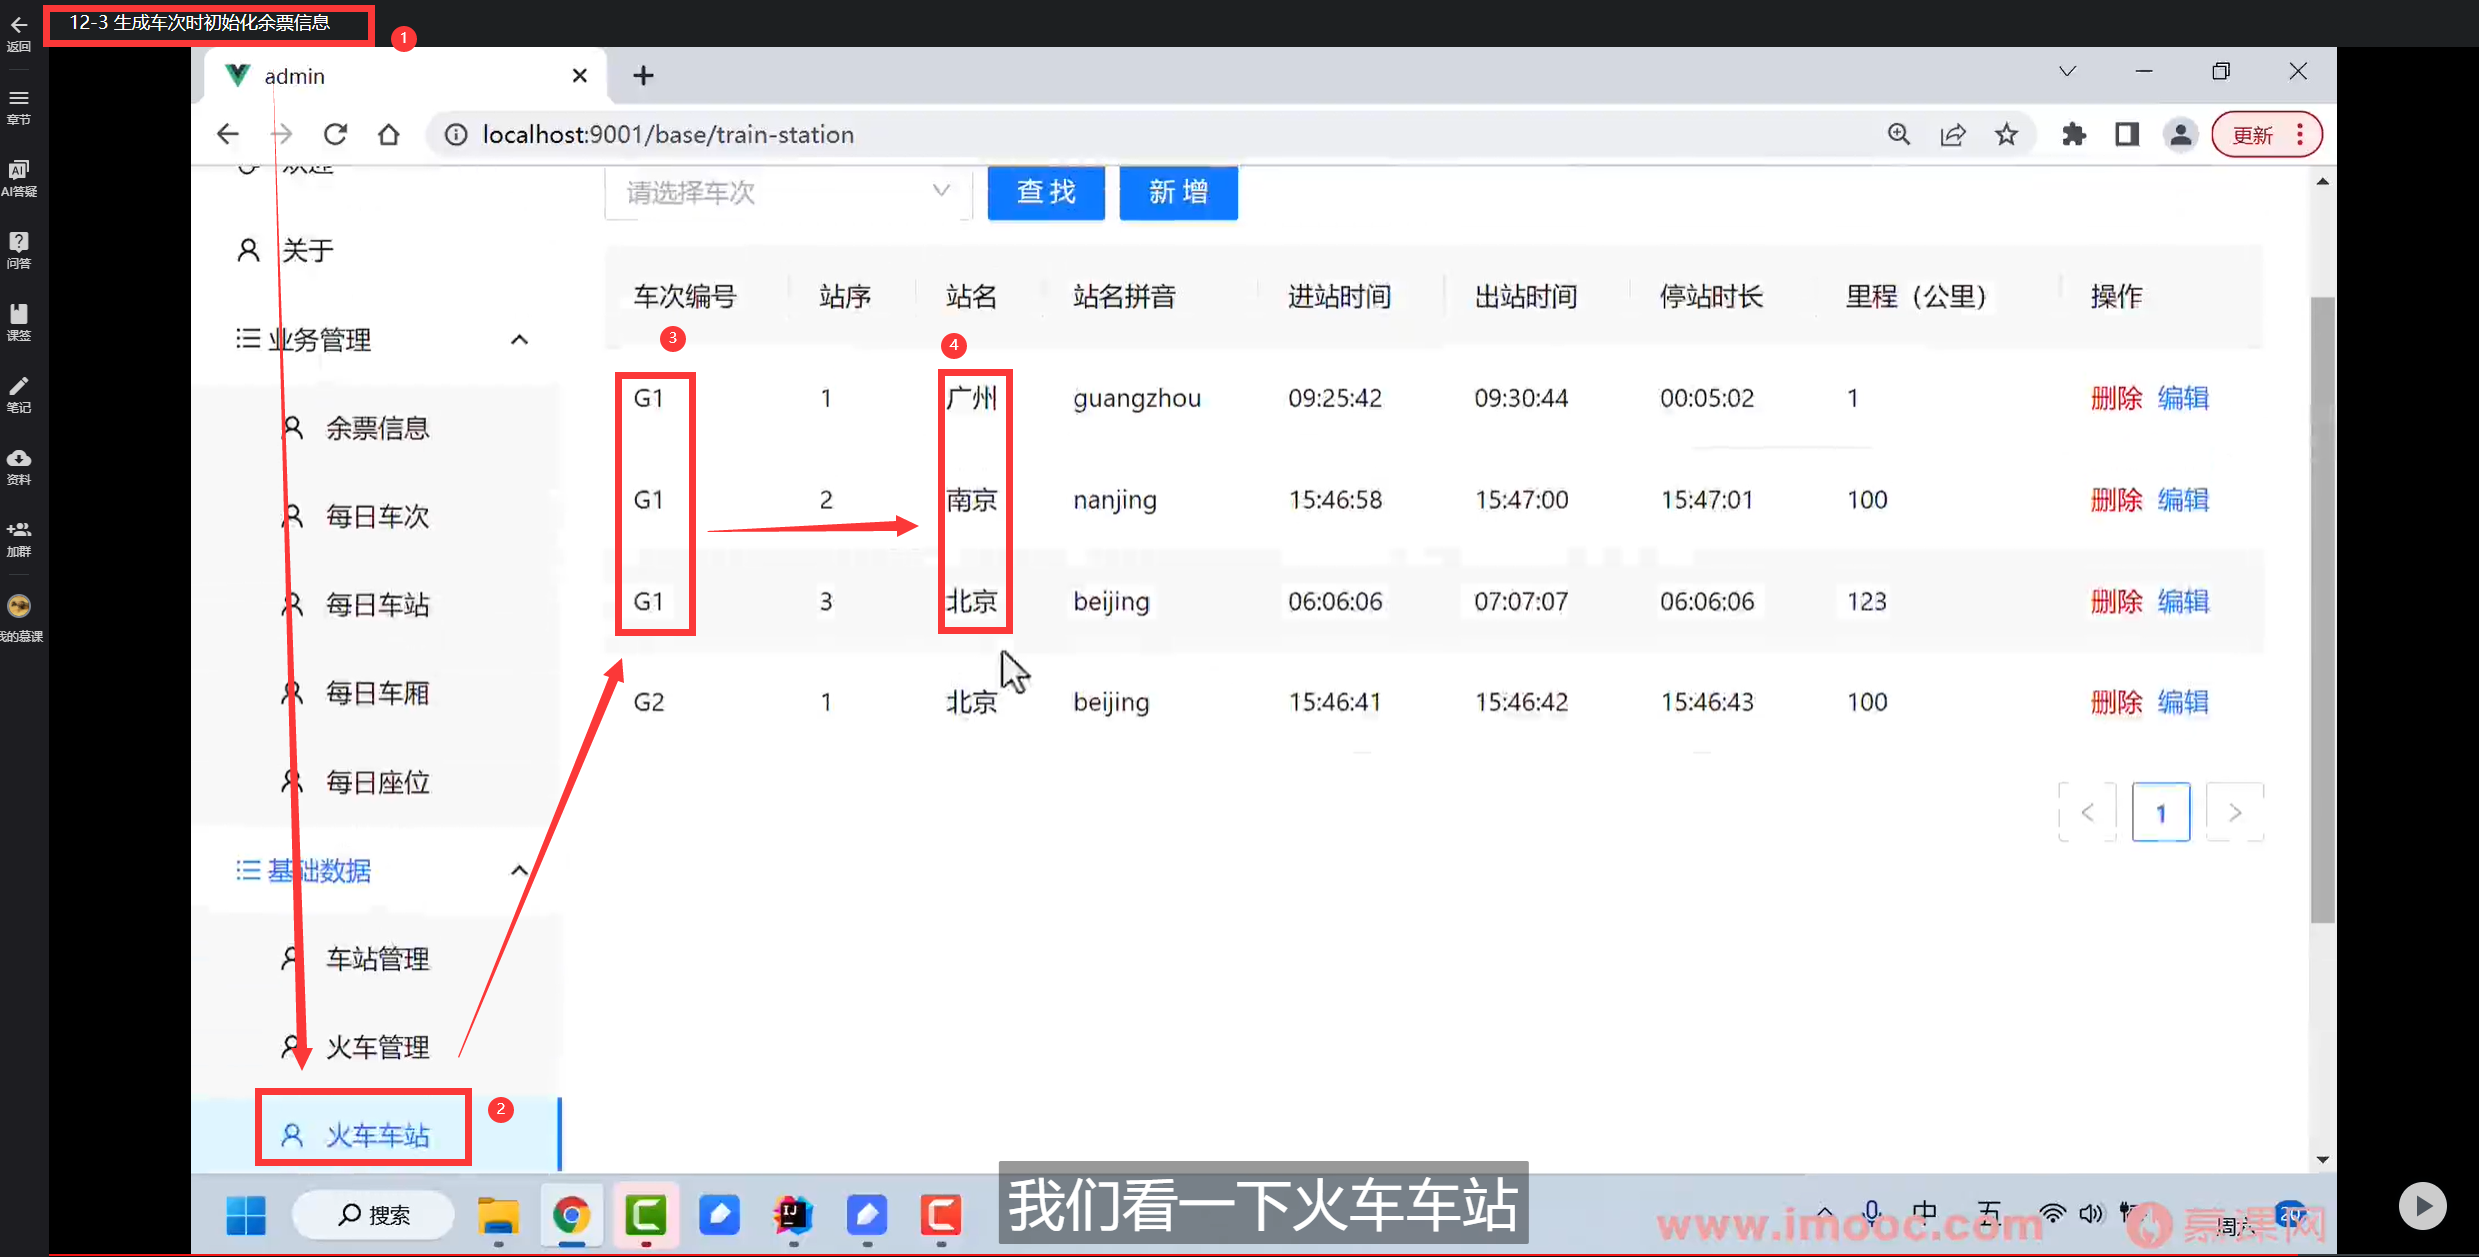Click the scrollbar down arrow
The image size is (2479, 1257).
pyautogui.click(x=2322, y=1160)
